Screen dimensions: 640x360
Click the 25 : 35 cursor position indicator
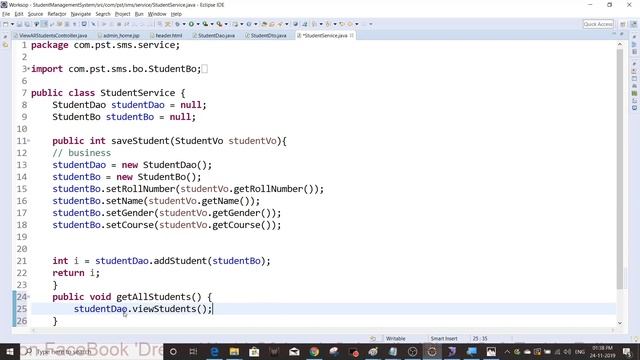coord(480,338)
